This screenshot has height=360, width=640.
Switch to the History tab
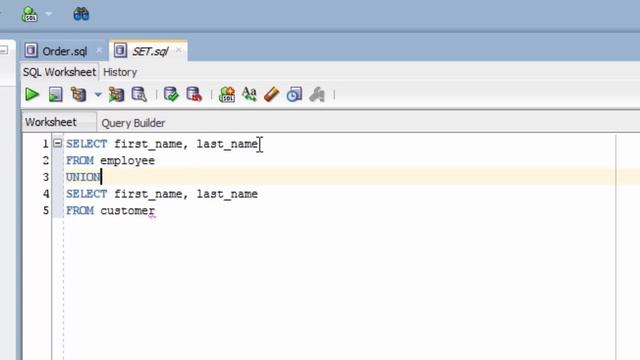pos(120,72)
